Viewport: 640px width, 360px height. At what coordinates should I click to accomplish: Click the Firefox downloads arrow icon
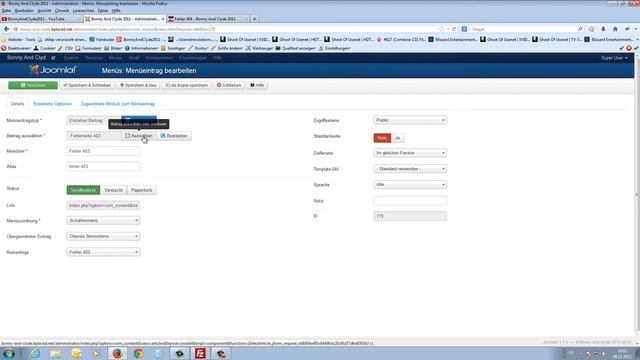603,29
